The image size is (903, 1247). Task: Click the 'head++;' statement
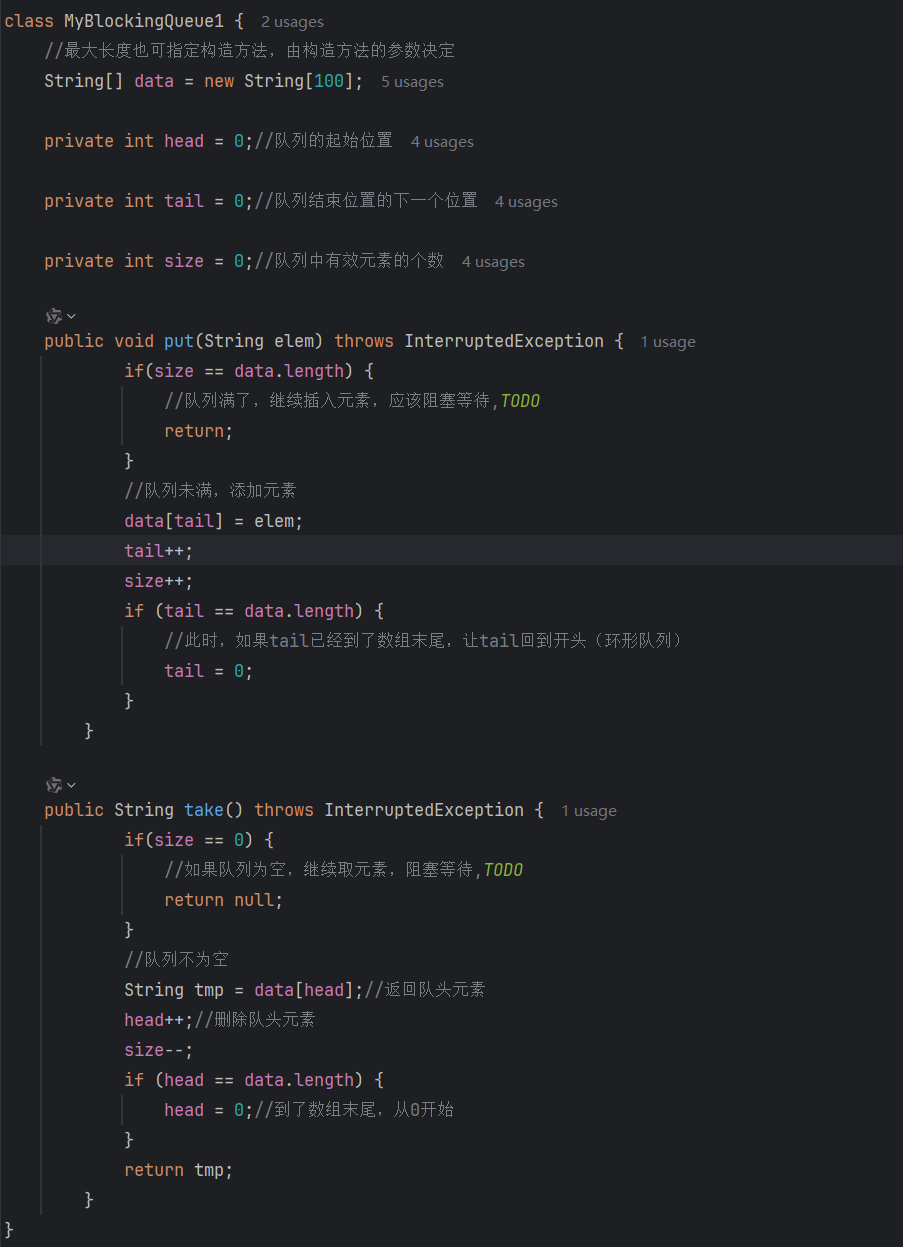[159, 1020]
